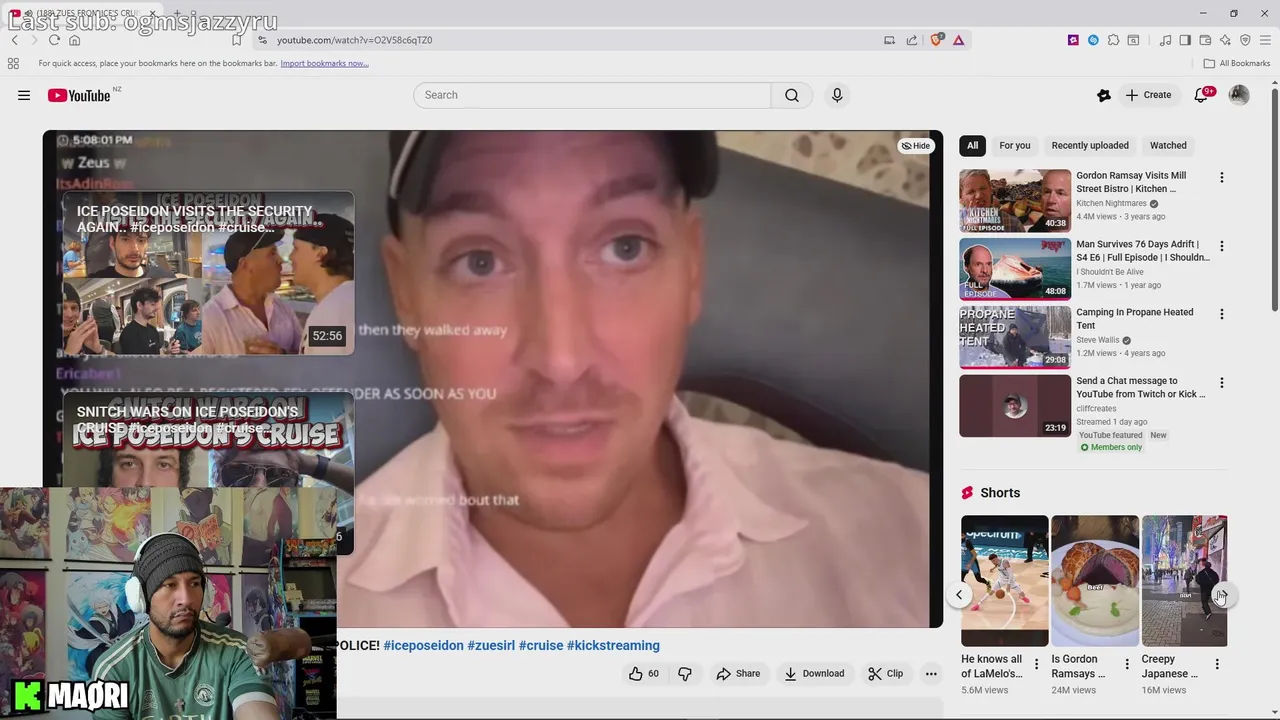Select the Recently uploaded filter chip
This screenshot has width=1280, height=720.
pos(1090,146)
